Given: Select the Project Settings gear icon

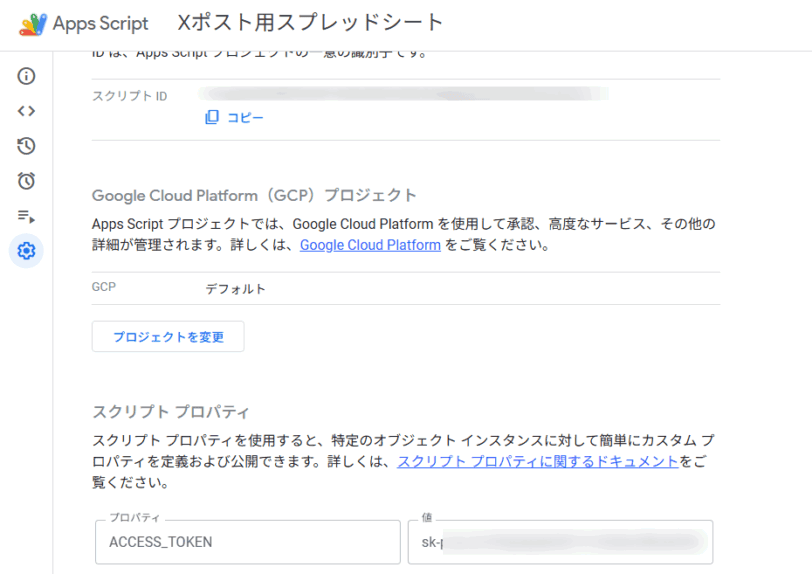Looking at the screenshot, I should (x=26, y=251).
